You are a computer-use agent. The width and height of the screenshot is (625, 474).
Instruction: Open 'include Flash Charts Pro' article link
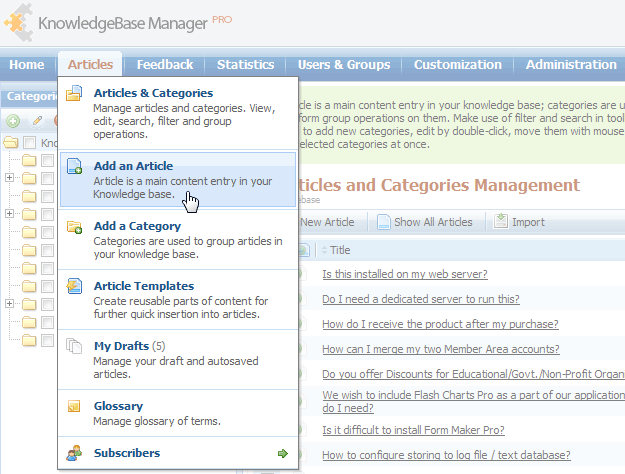(x=473, y=401)
